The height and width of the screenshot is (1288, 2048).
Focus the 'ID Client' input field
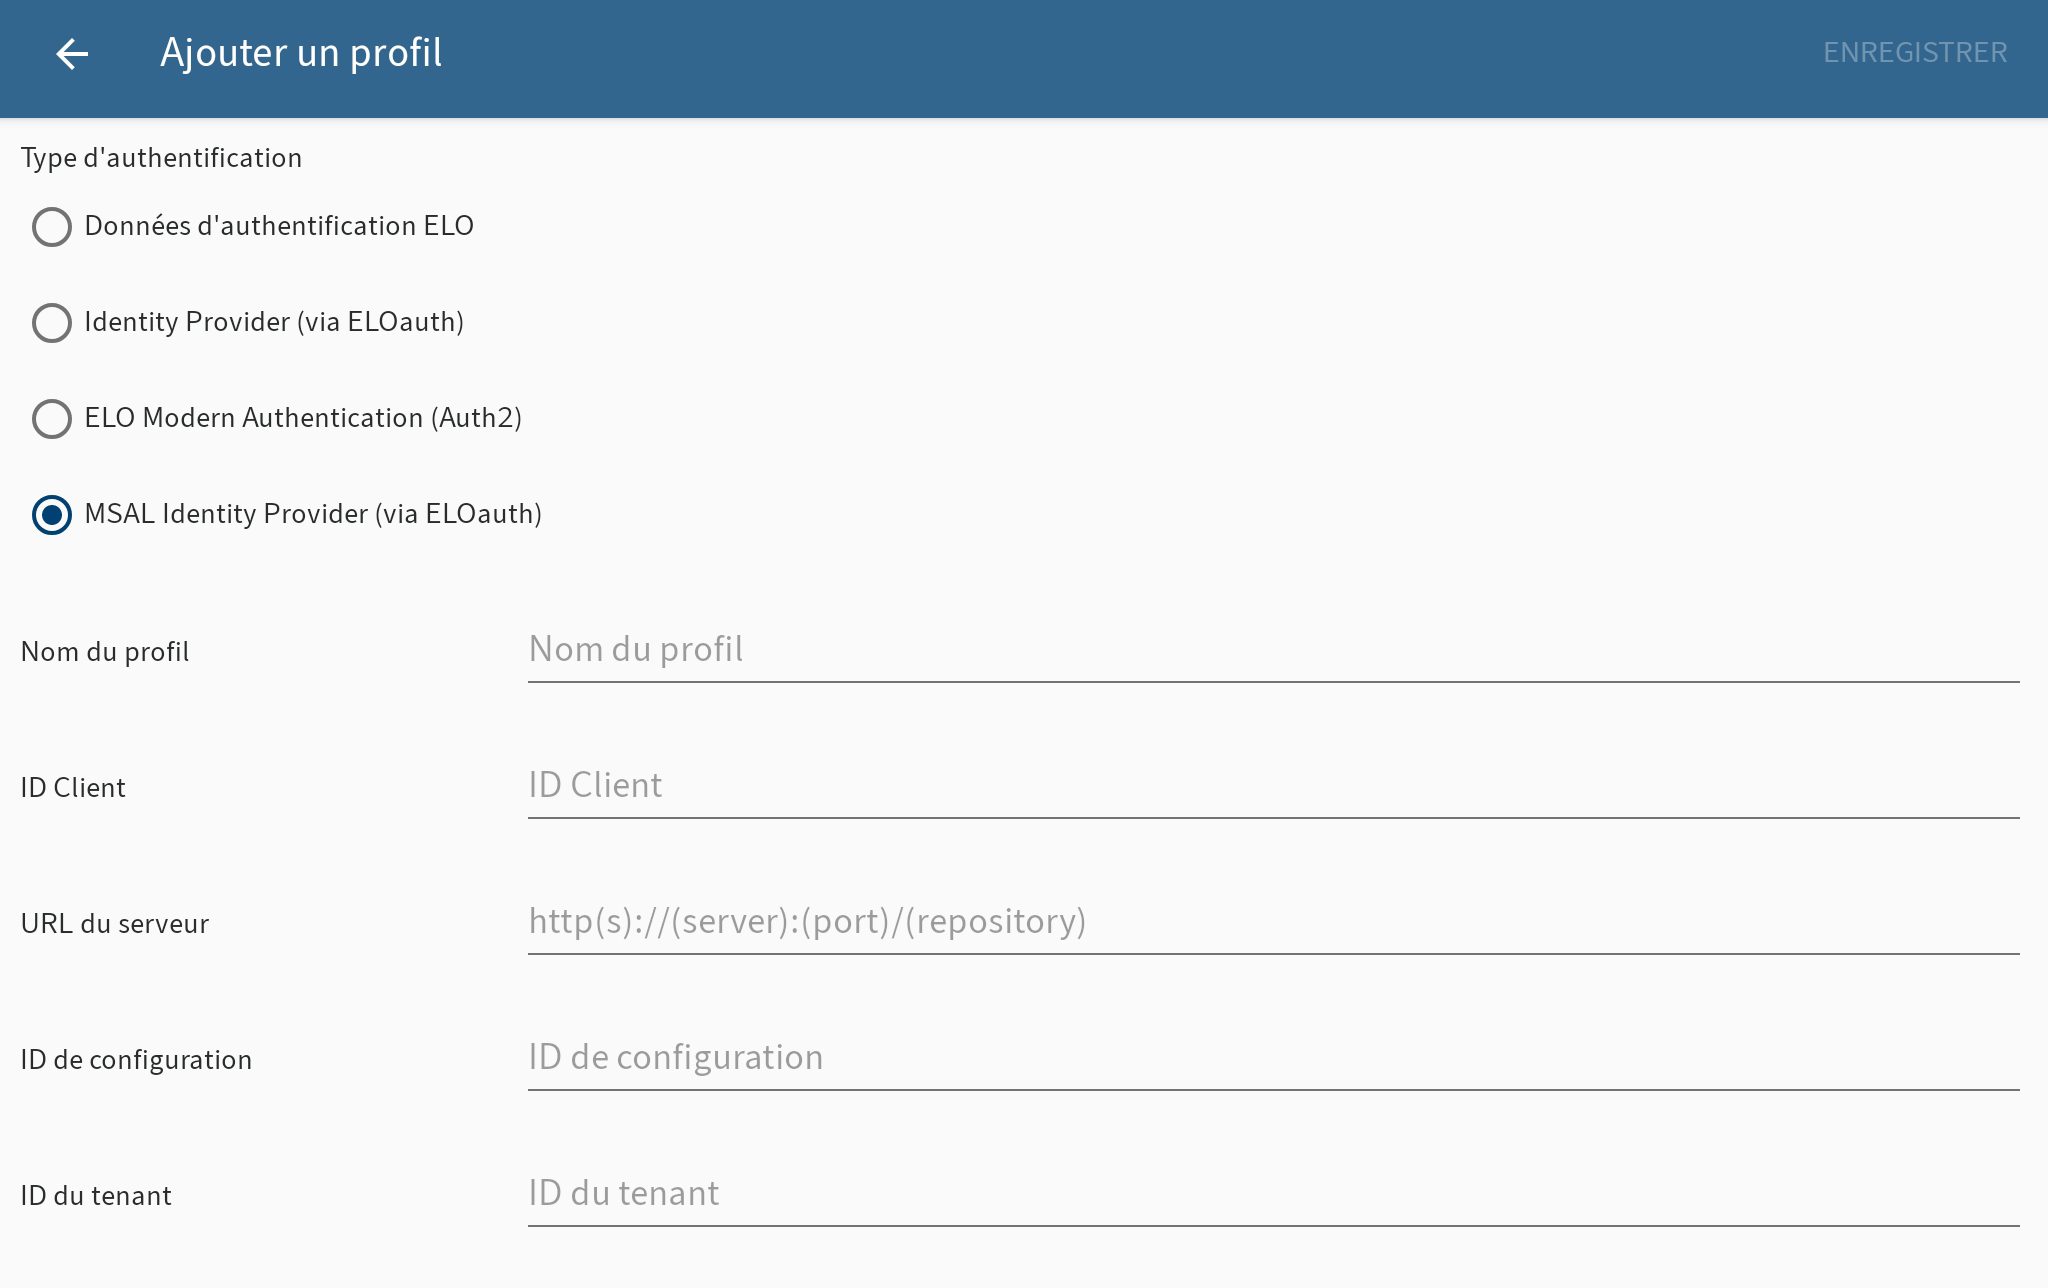pos(1000,786)
